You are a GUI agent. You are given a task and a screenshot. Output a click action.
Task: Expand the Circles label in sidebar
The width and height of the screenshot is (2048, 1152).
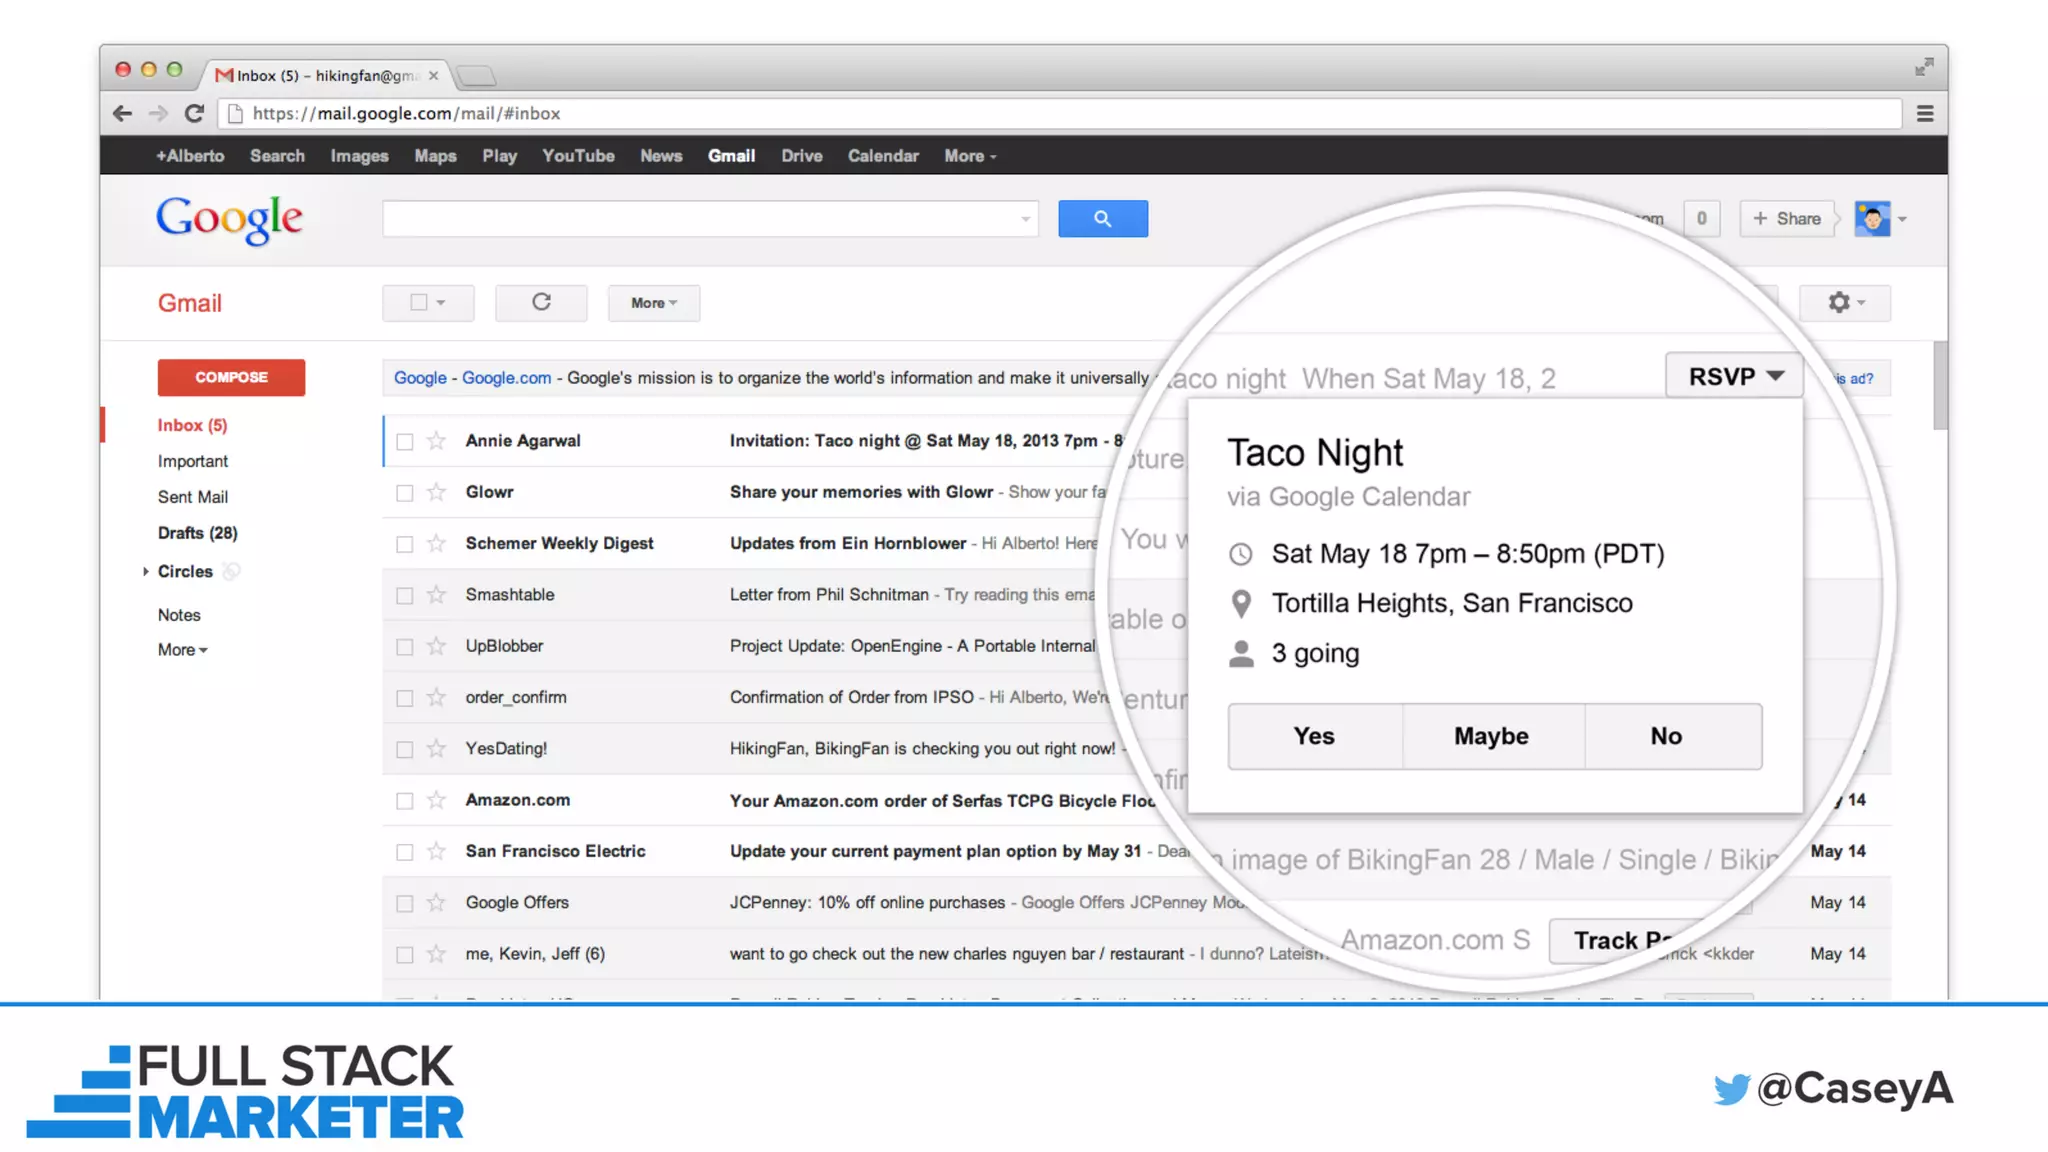click(146, 571)
